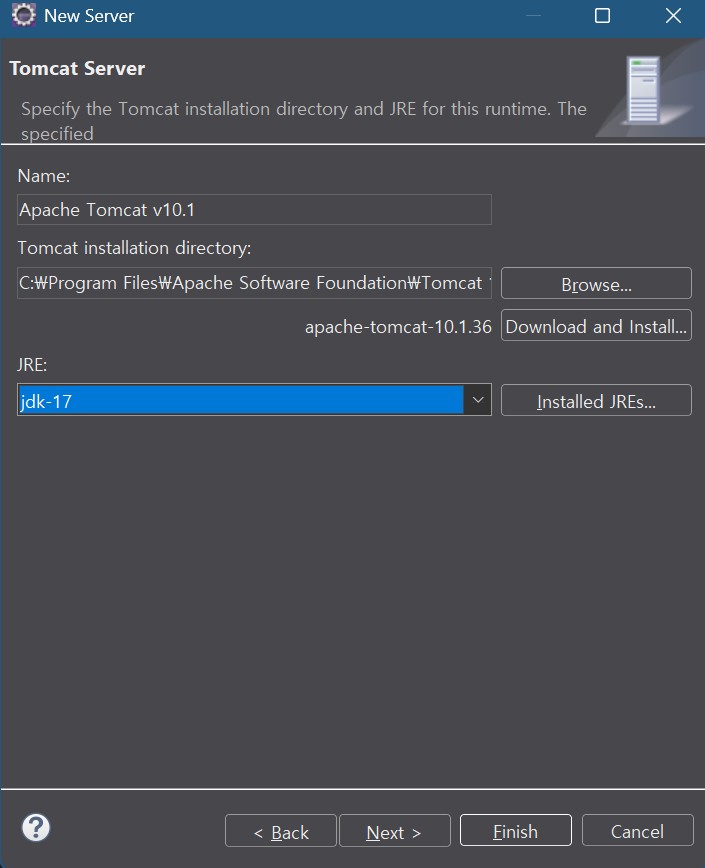This screenshot has width=705, height=868.
Task: Click the Name: label
Action: click(44, 176)
